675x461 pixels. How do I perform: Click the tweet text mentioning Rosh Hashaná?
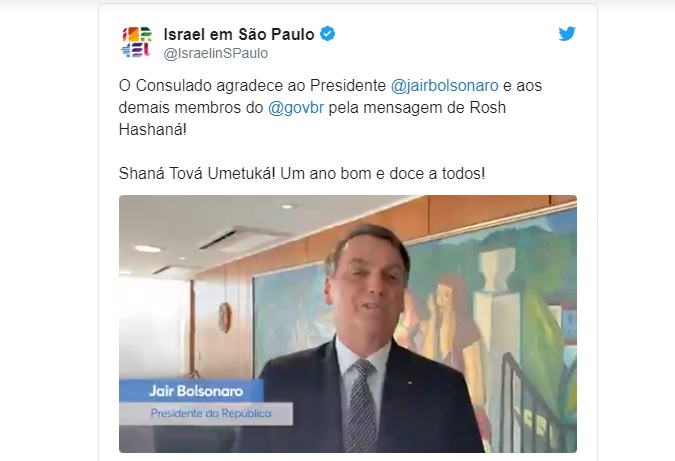click(330, 108)
